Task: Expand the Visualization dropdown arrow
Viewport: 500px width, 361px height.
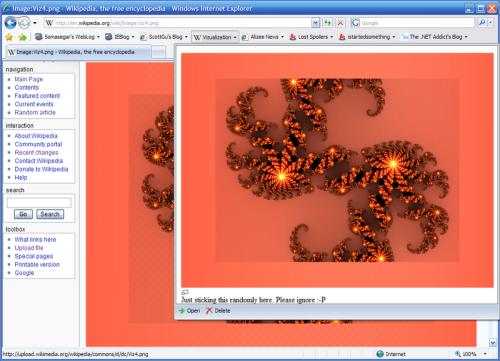Action: [x=235, y=37]
